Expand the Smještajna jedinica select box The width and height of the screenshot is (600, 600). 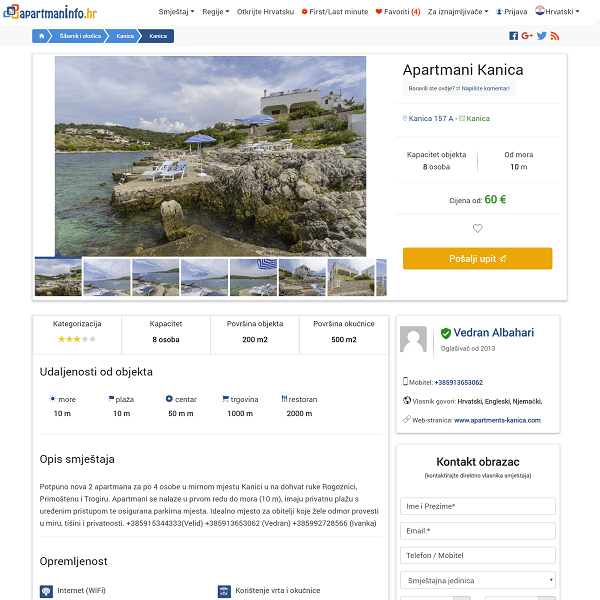(477, 580)
